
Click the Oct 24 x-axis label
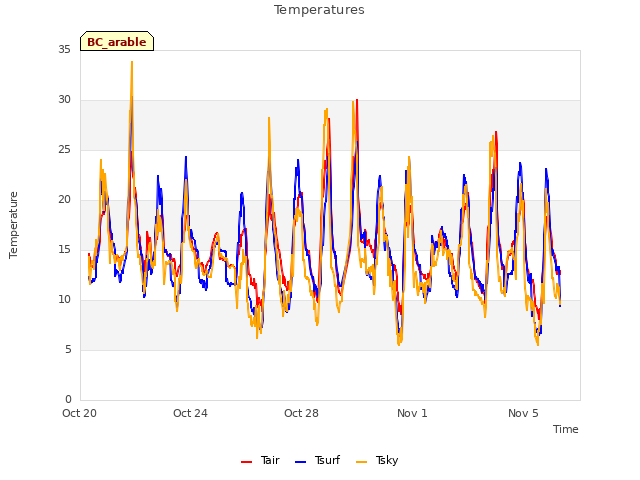coord(190,413)
